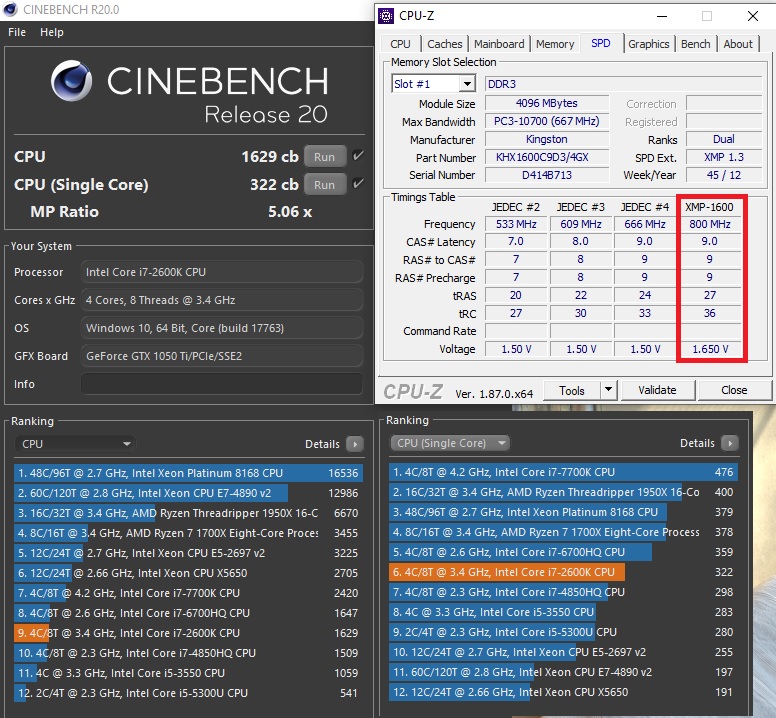This screenshot has height=718, width=776.
Task: Toggle the CPU (Single Core) test checkbox
Action: click(x=358, y=184)
